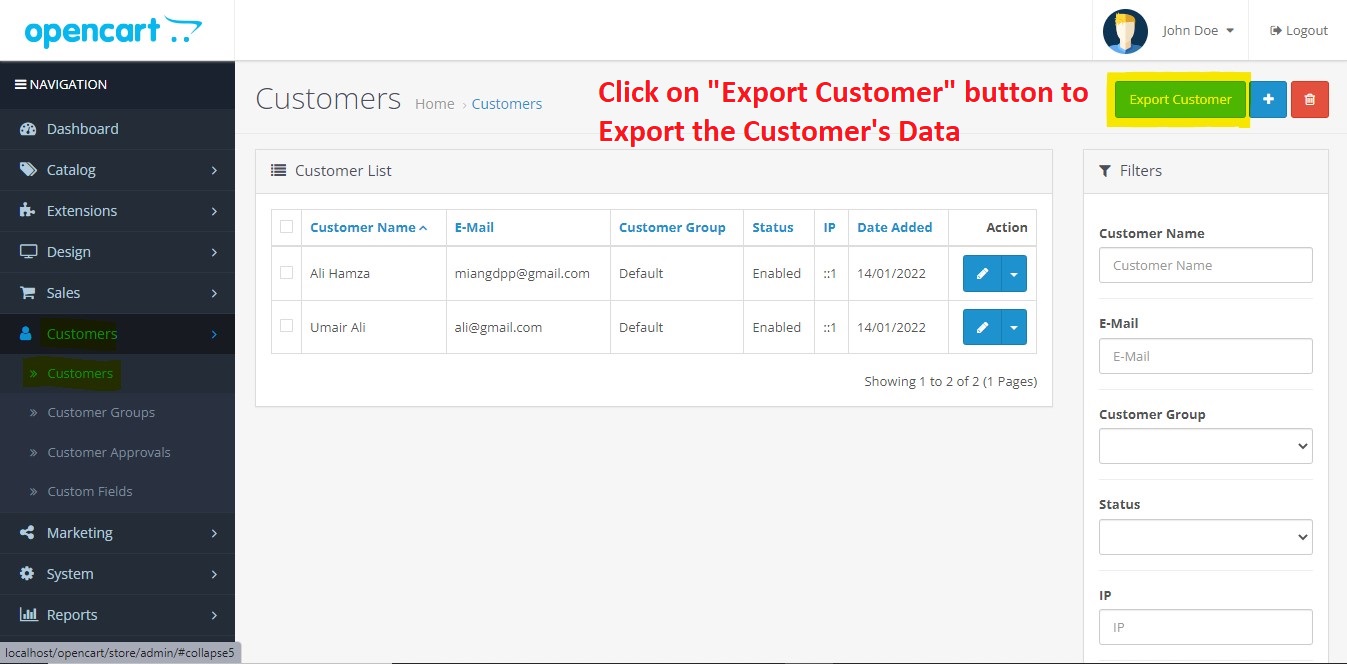Open the Sales menu item

(117, 293)
